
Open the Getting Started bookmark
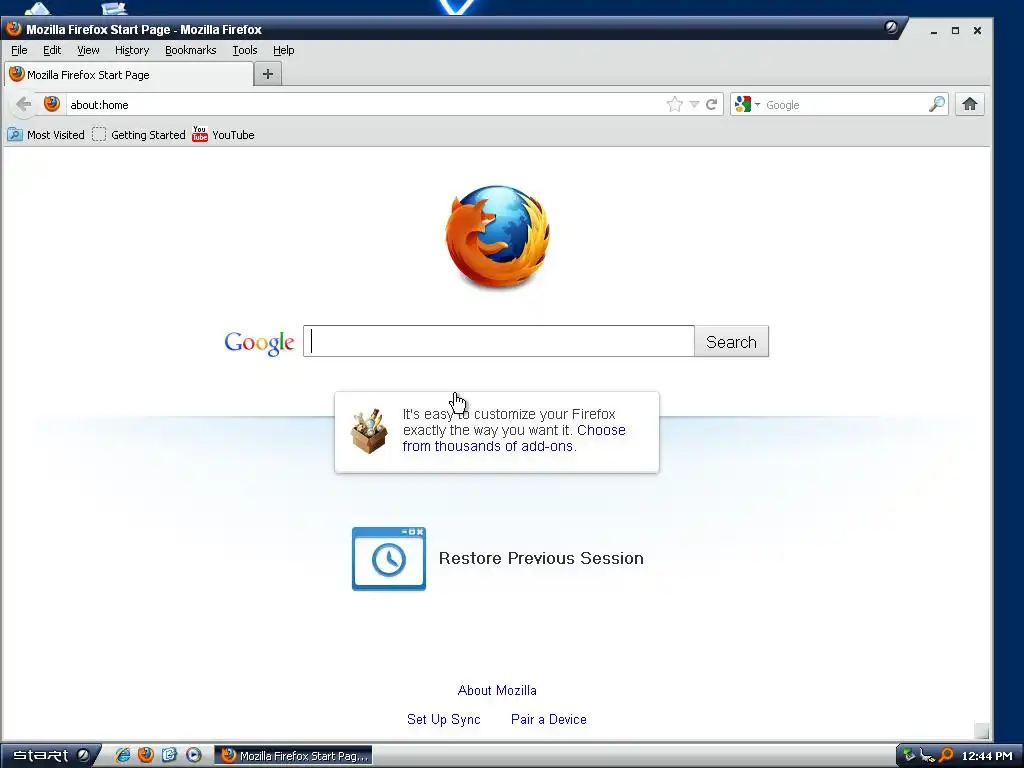pos(139,135)
